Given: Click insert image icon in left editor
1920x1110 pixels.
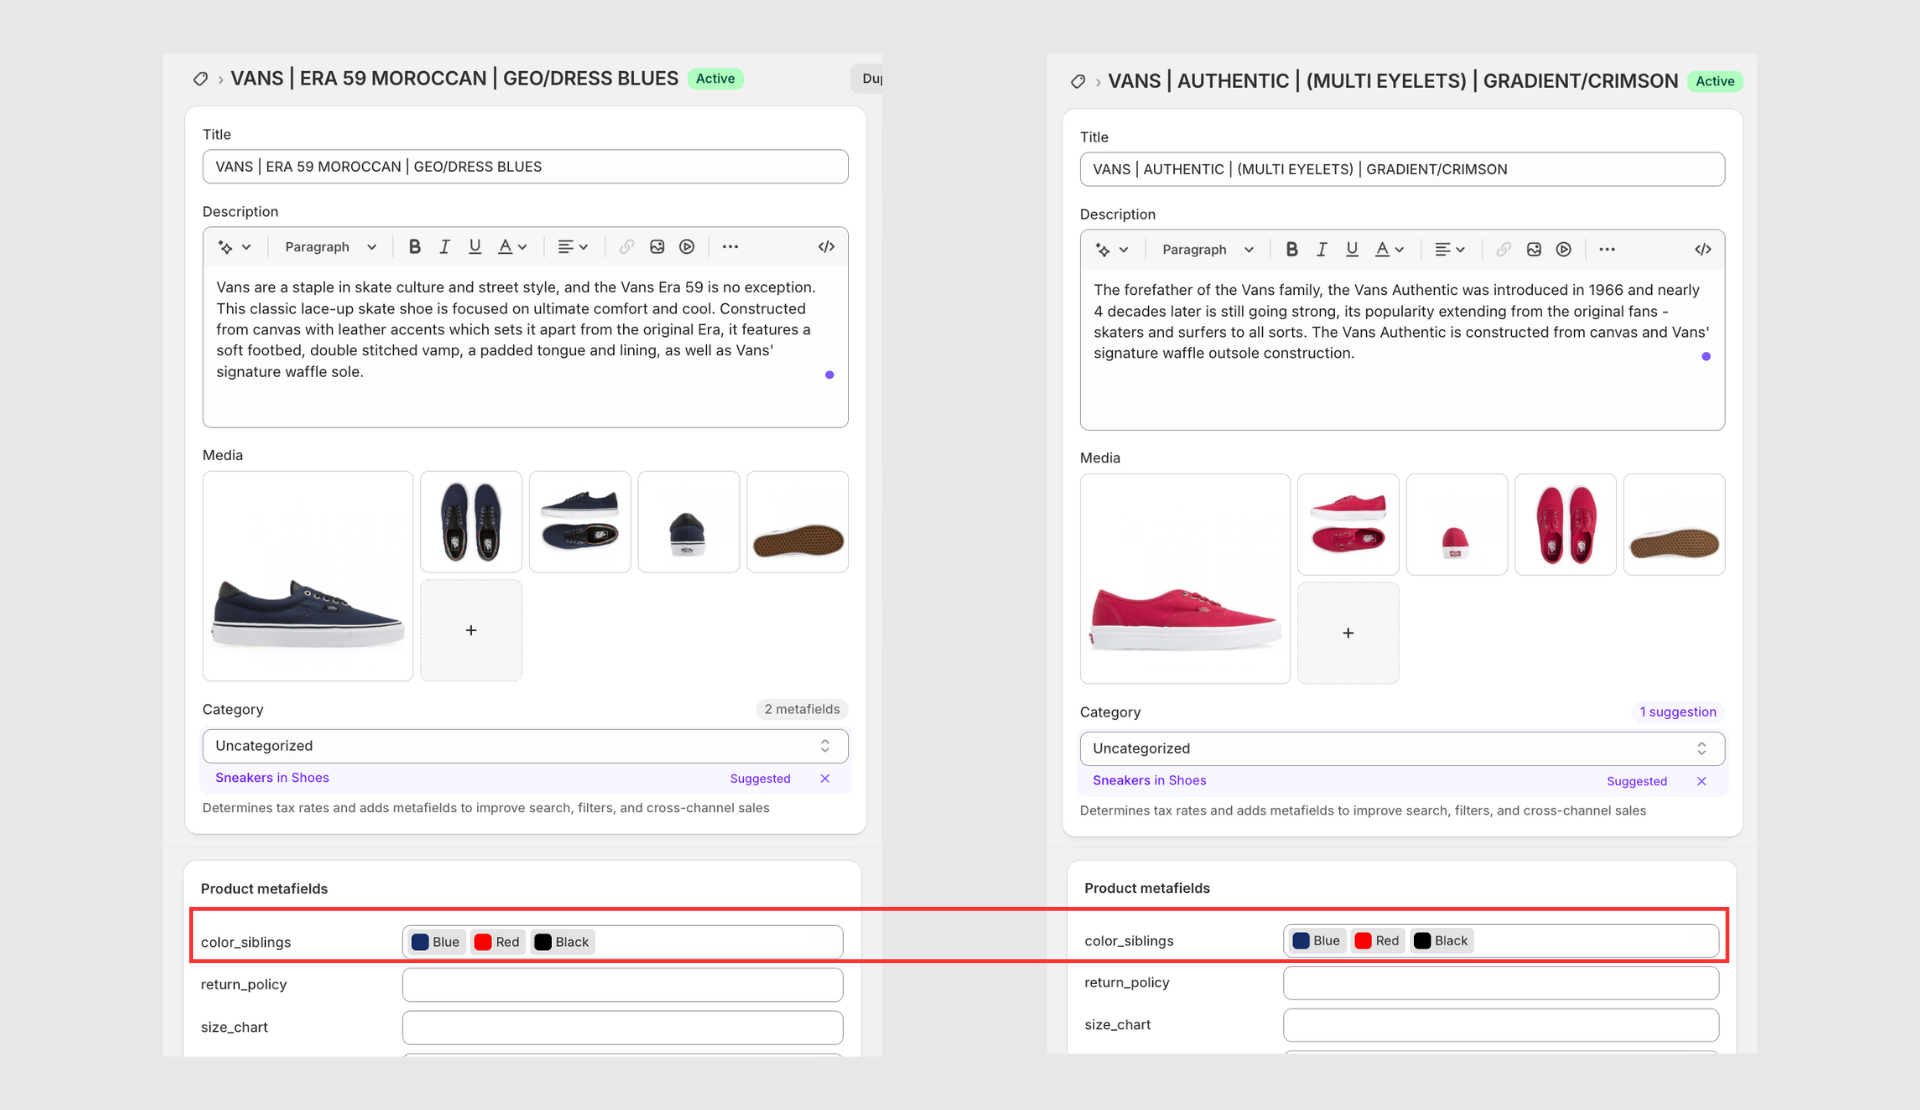Looking at the screenshot, I should 657,247.
